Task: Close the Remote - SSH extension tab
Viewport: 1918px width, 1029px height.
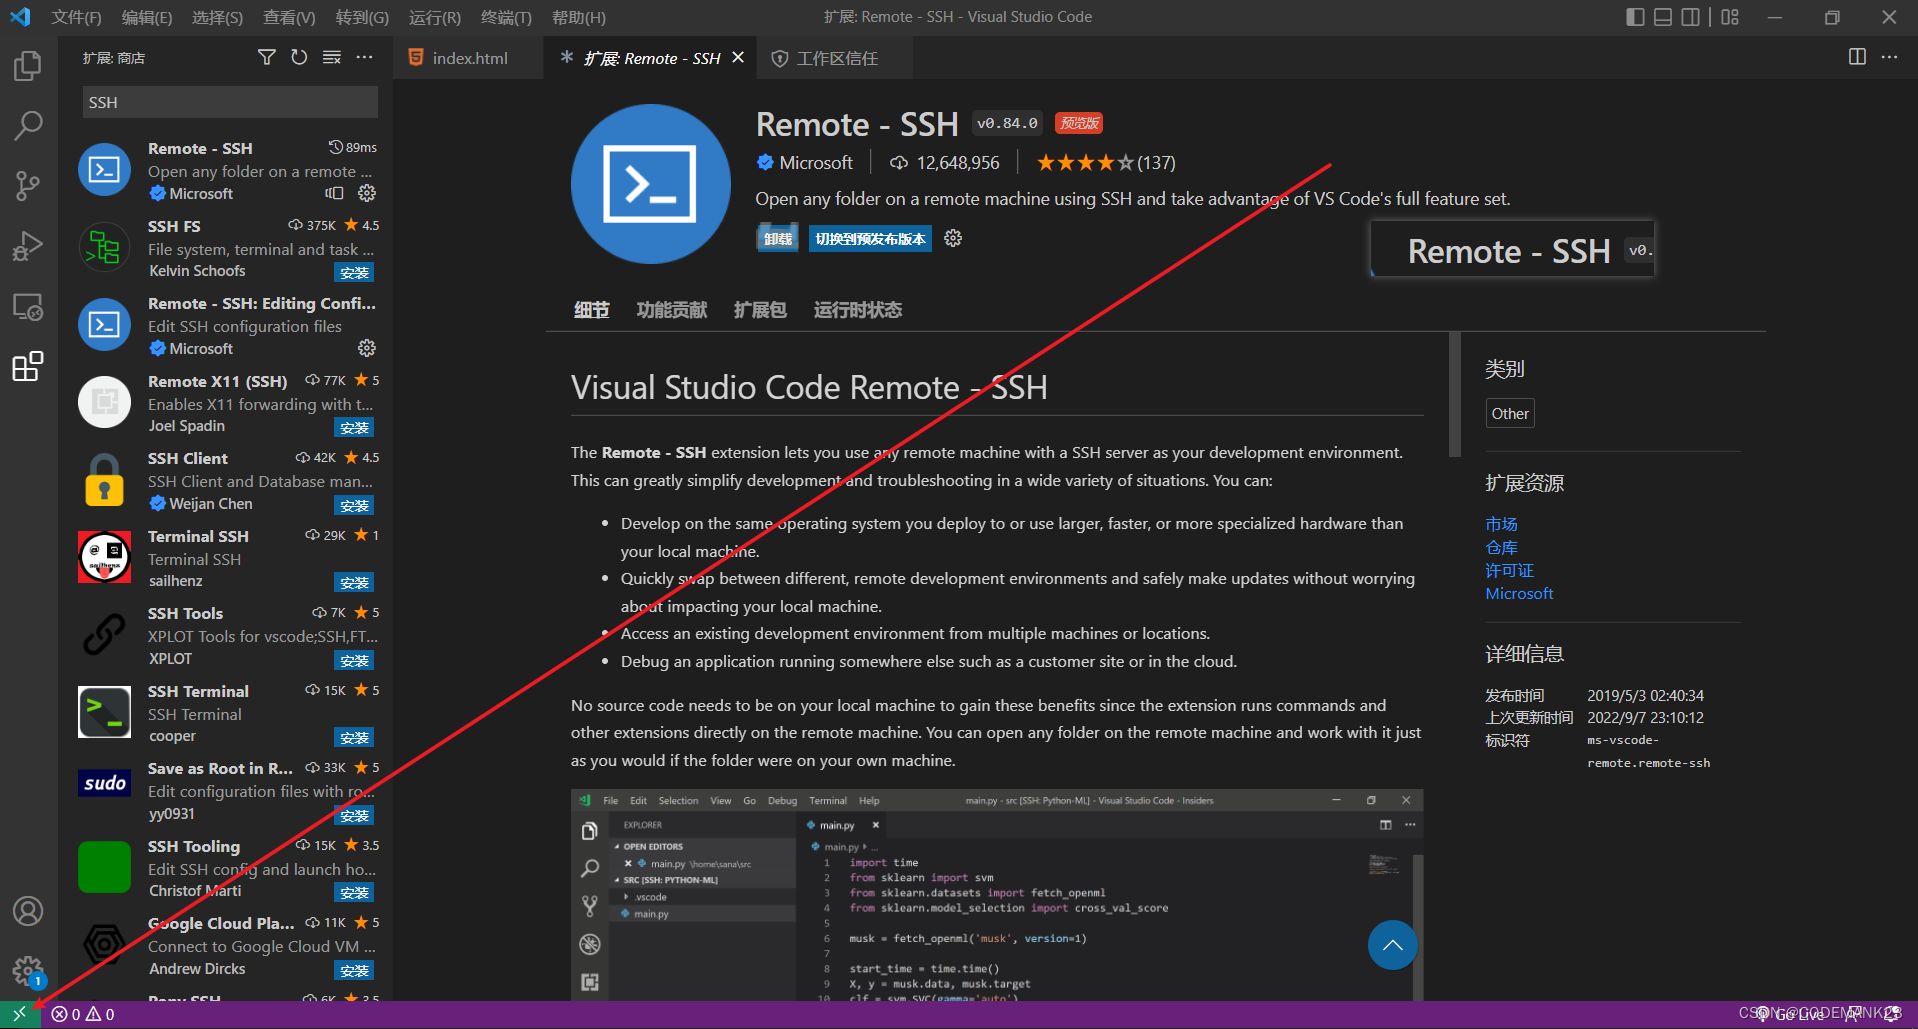Action: coord(738,58)
